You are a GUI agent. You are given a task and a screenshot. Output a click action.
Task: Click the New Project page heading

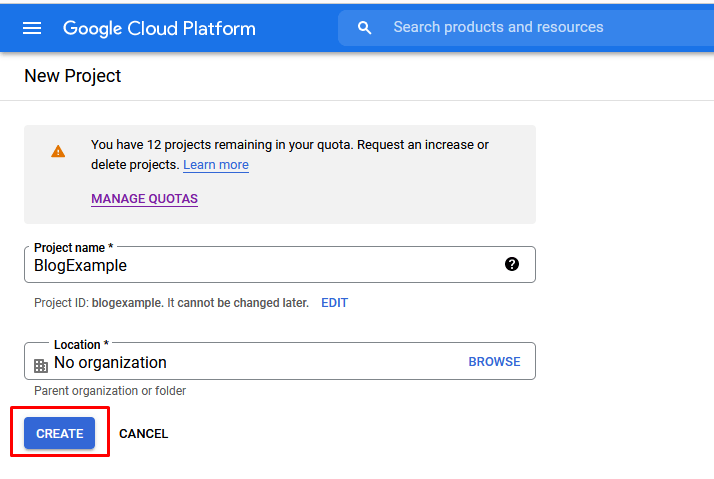(x=72, y=76)
